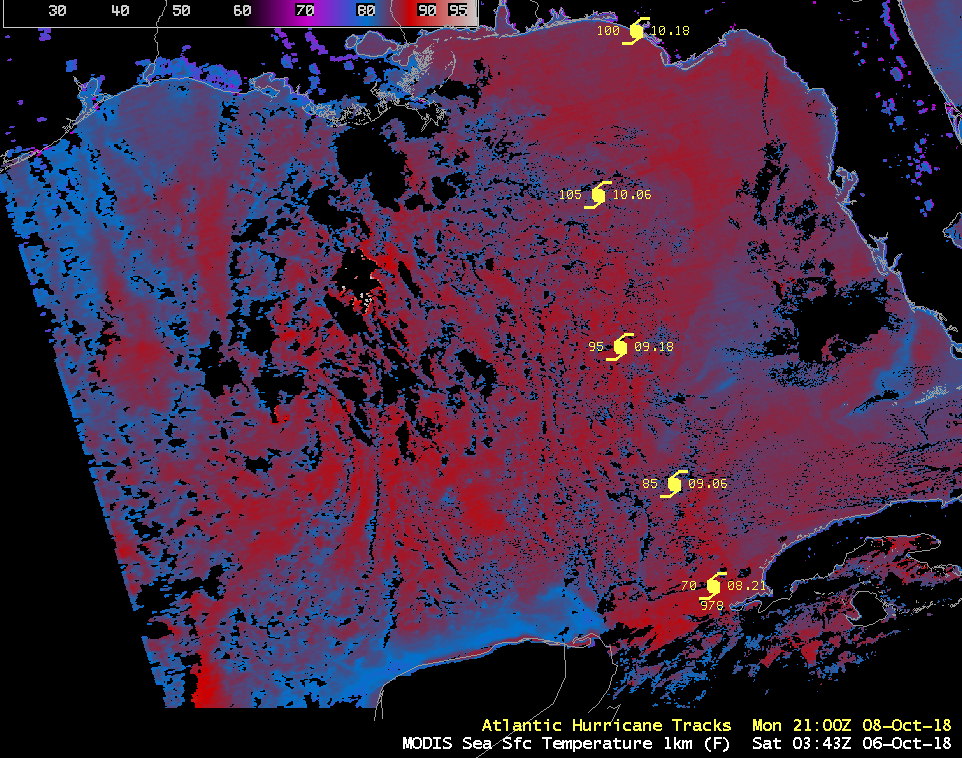Click the wind speed value 105
The width and height of the screenshot is (962, 758).
tap(570, 195)
